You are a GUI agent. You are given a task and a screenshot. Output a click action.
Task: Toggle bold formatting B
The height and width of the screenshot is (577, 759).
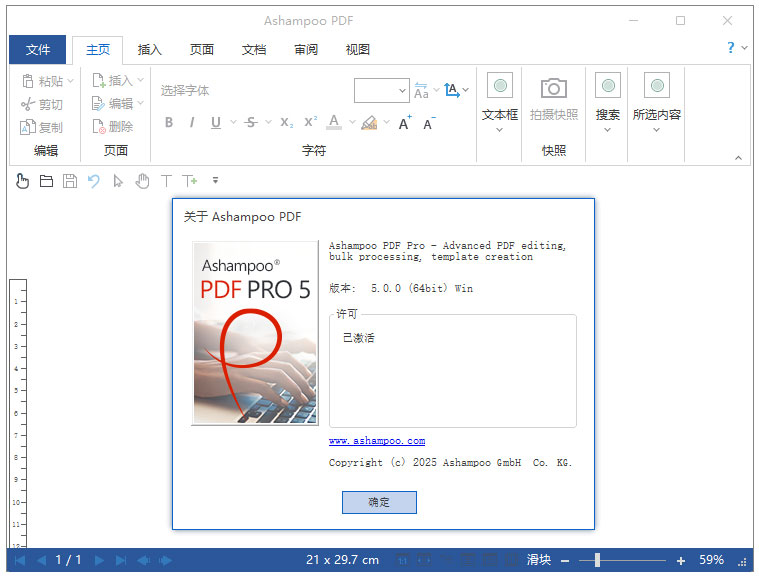click(168, 122)
